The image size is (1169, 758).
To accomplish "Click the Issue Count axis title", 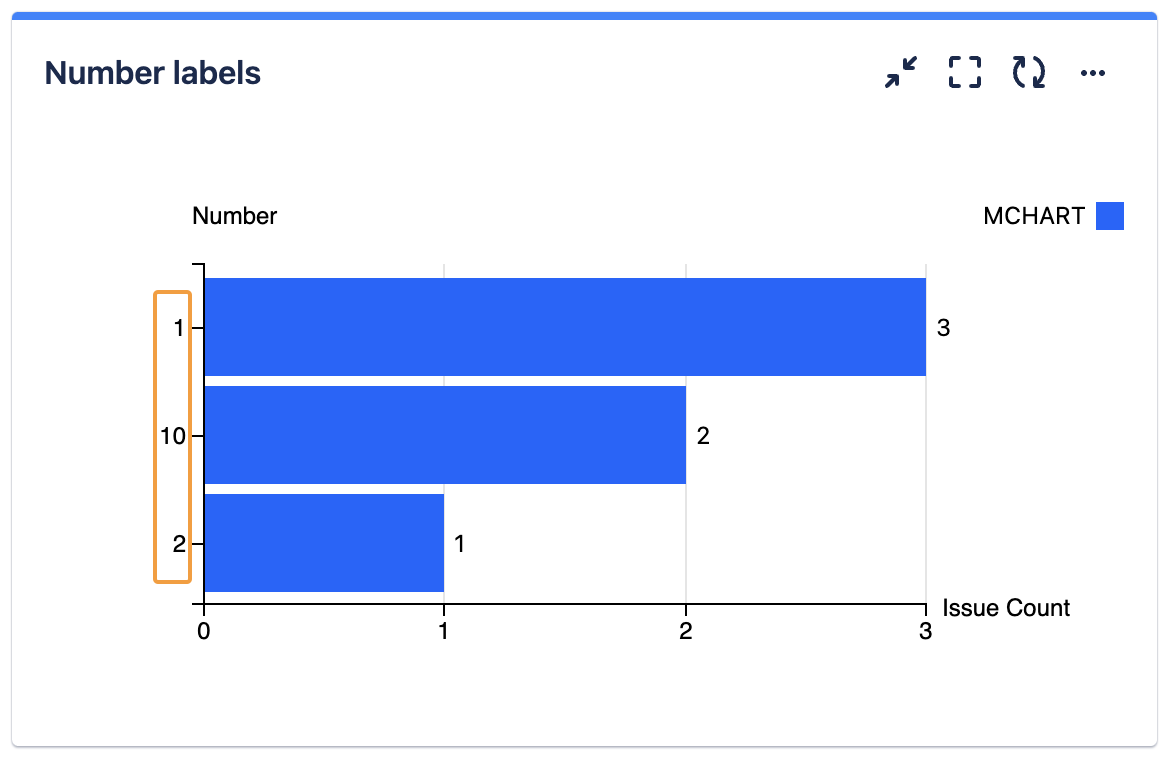I will point(1006,608).
